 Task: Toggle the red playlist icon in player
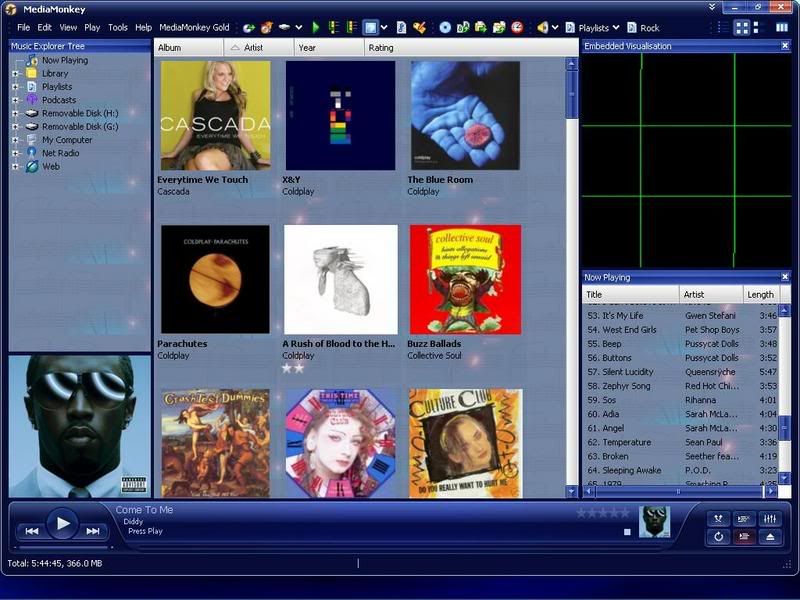[x=744, y=537]
